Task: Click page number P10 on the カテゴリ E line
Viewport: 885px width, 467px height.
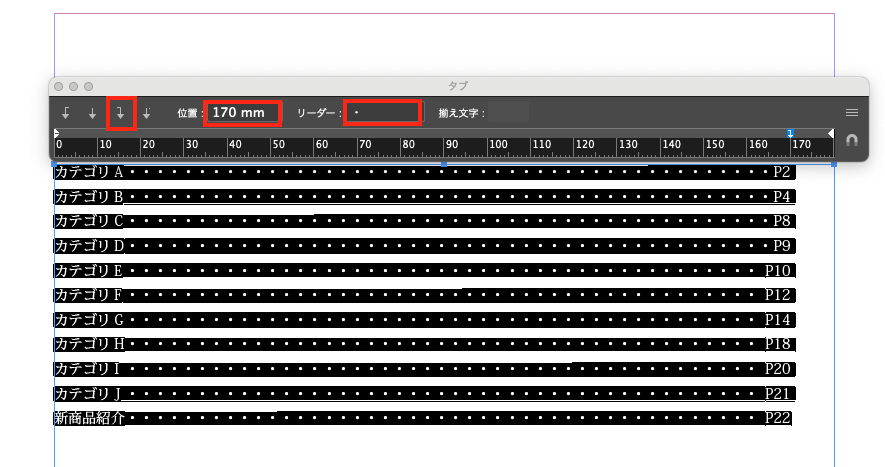Action: point(778,270)
